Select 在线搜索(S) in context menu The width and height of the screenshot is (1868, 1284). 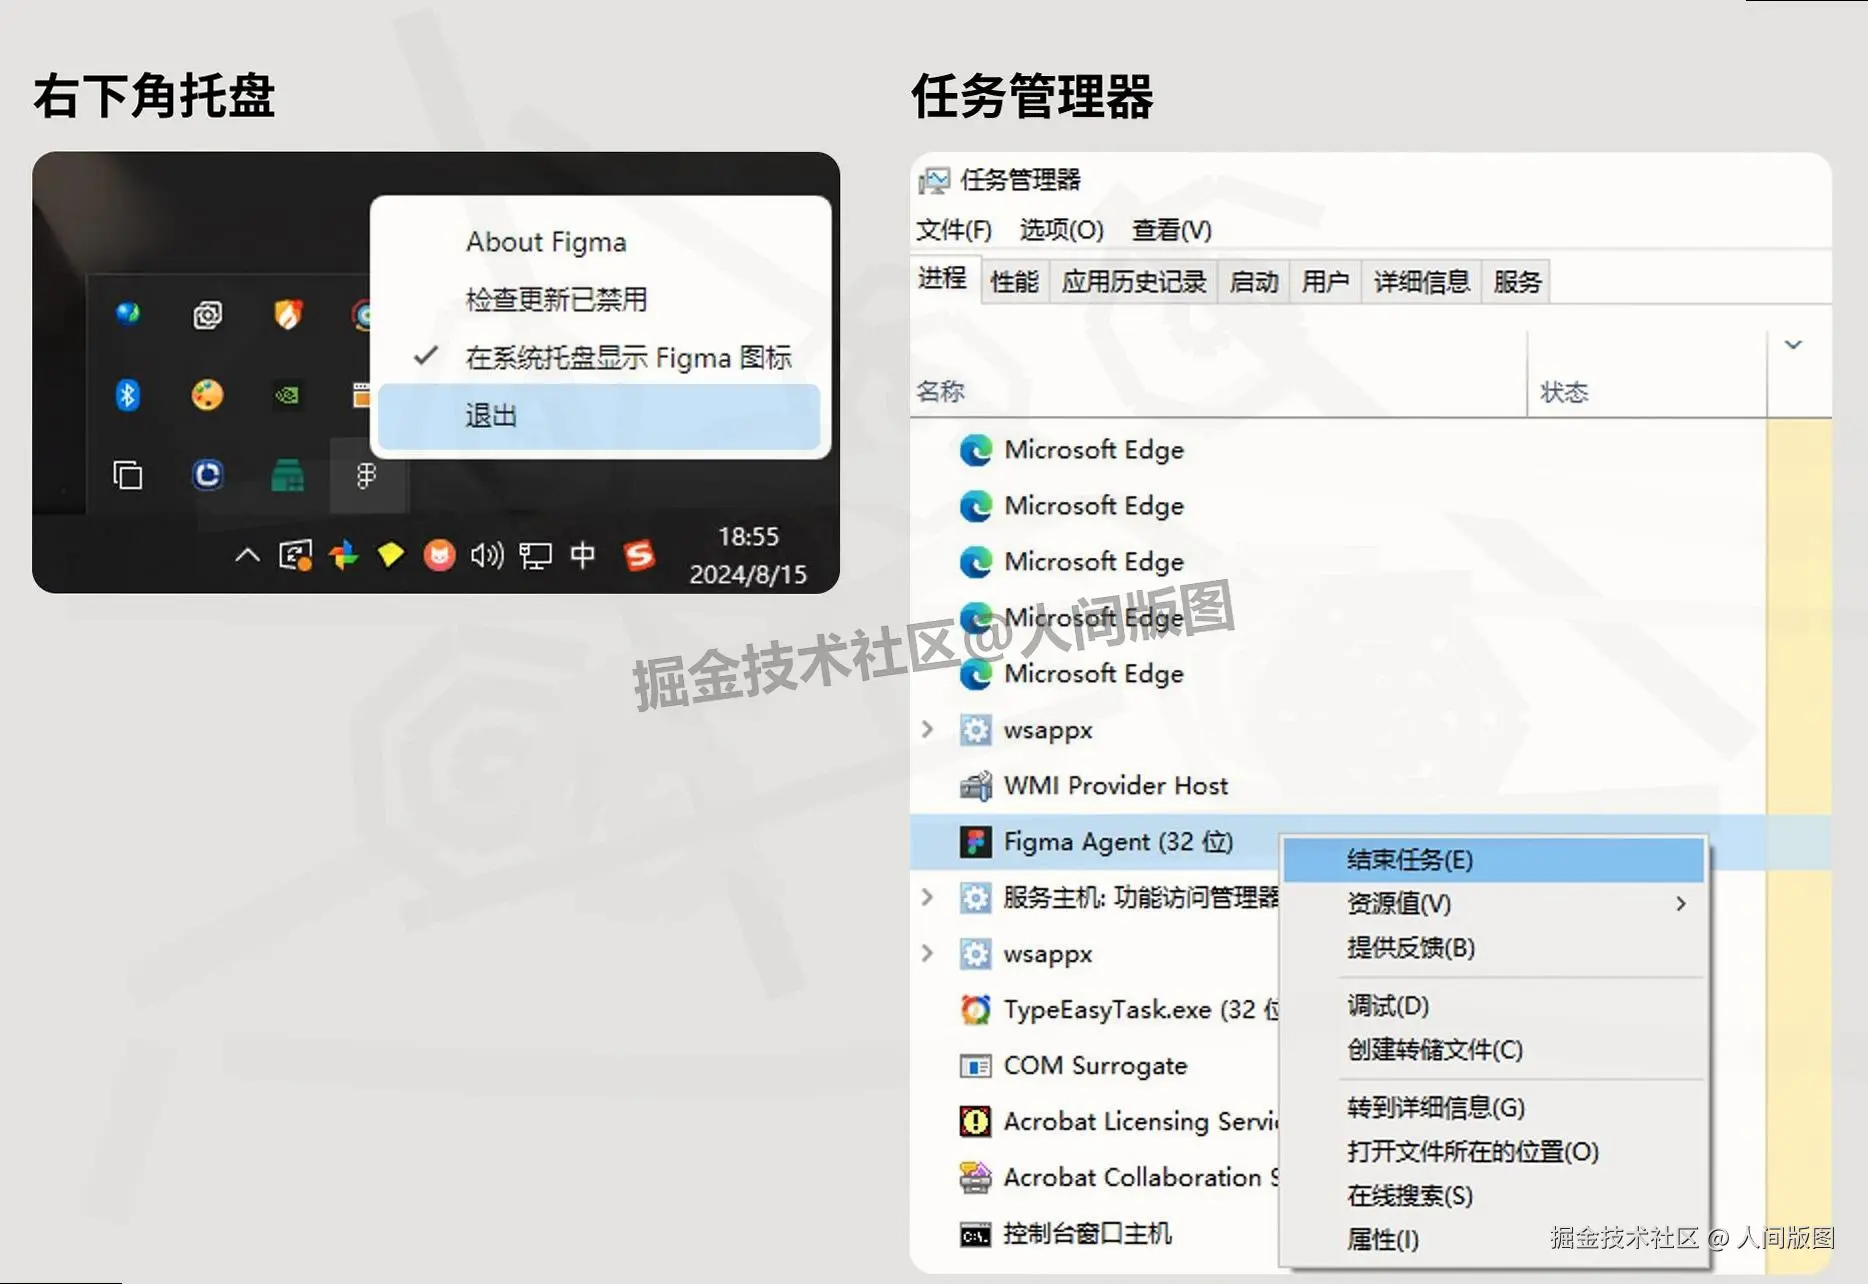coord(1494,1196)
